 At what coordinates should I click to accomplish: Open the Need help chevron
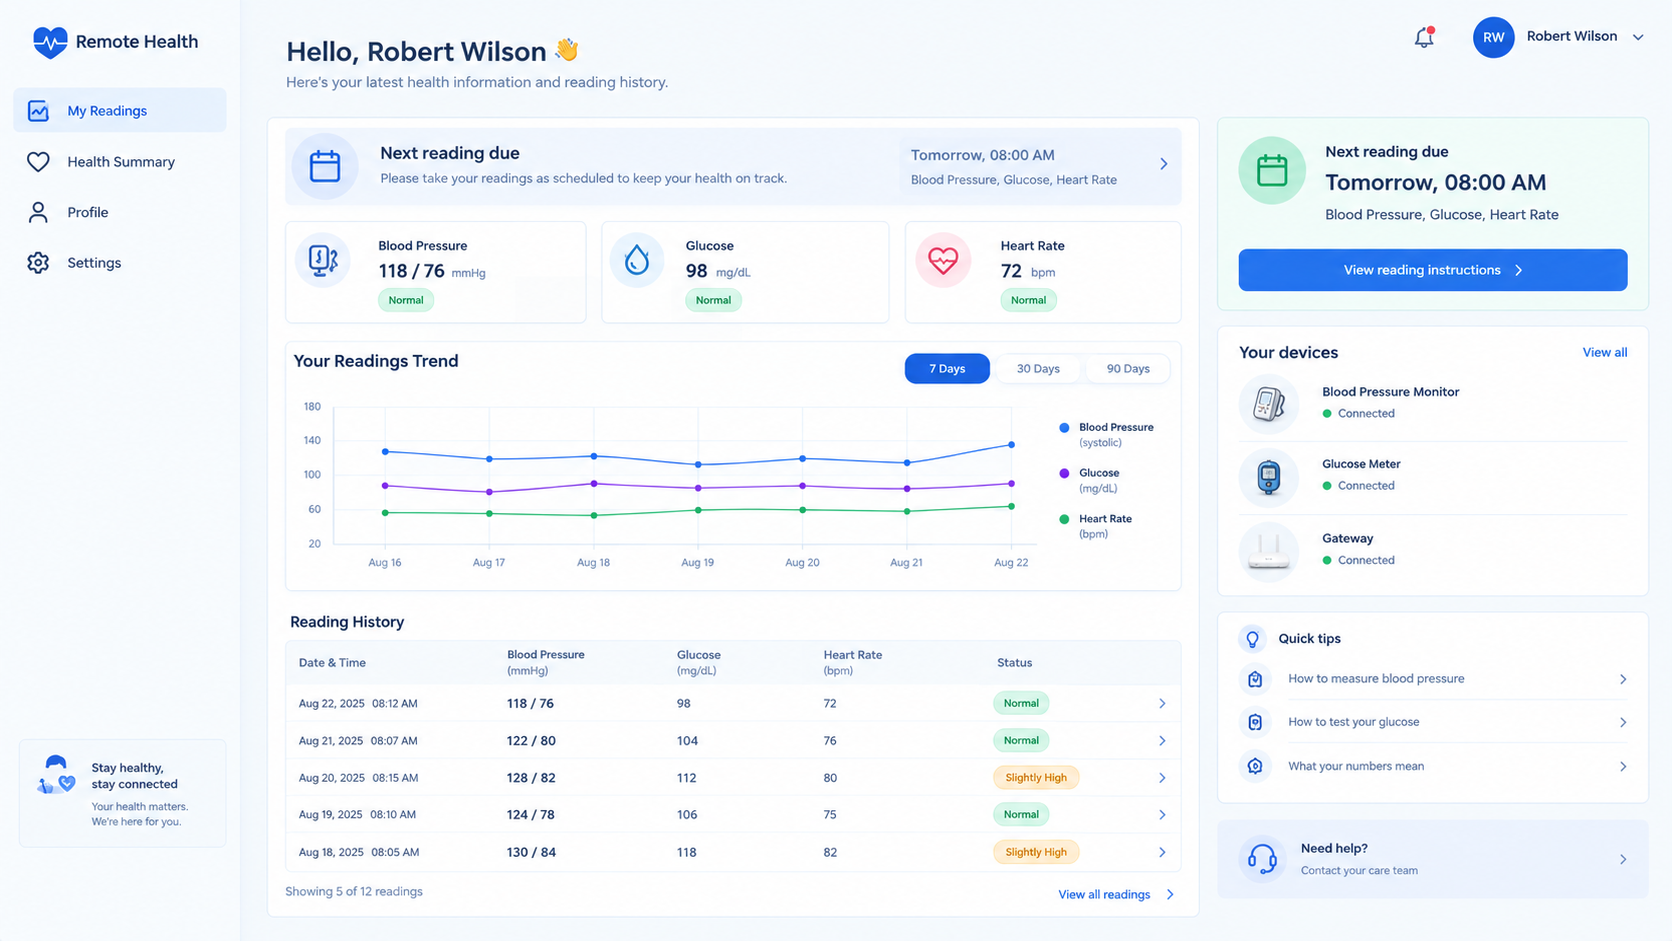point(1623,859)
